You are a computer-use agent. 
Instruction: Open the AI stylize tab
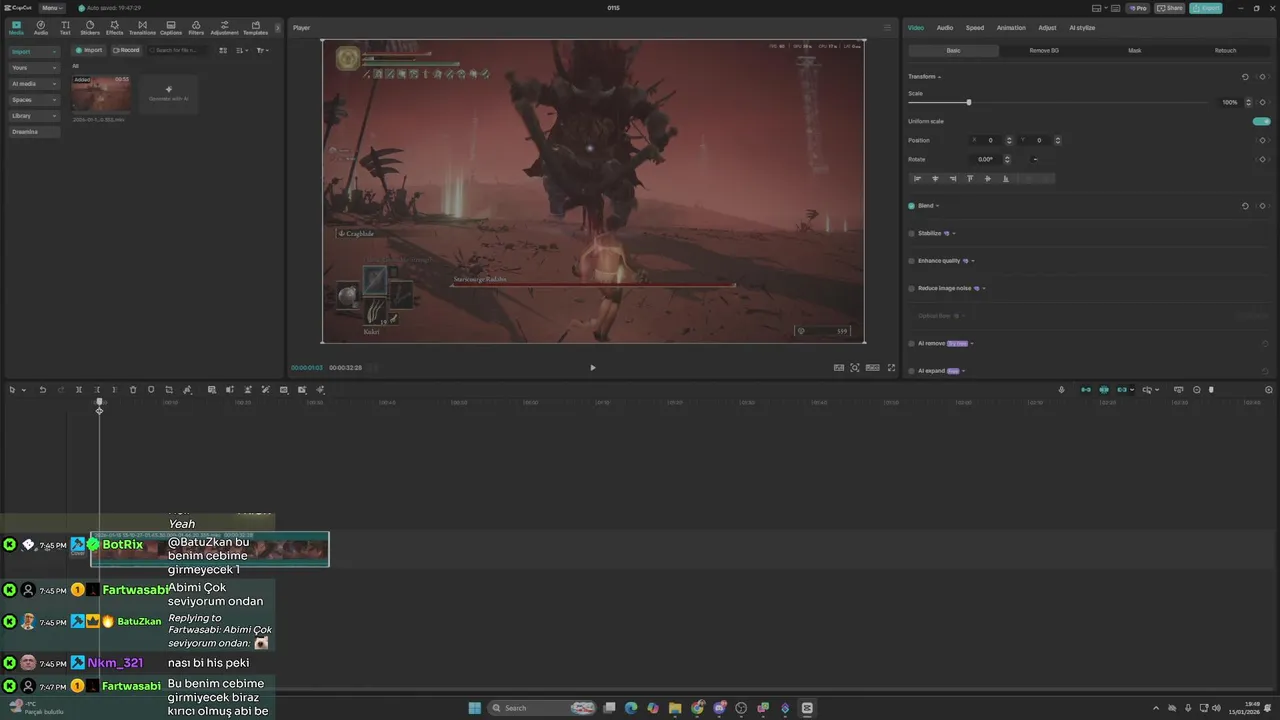pyautogui.click(x=1082, y=28)
